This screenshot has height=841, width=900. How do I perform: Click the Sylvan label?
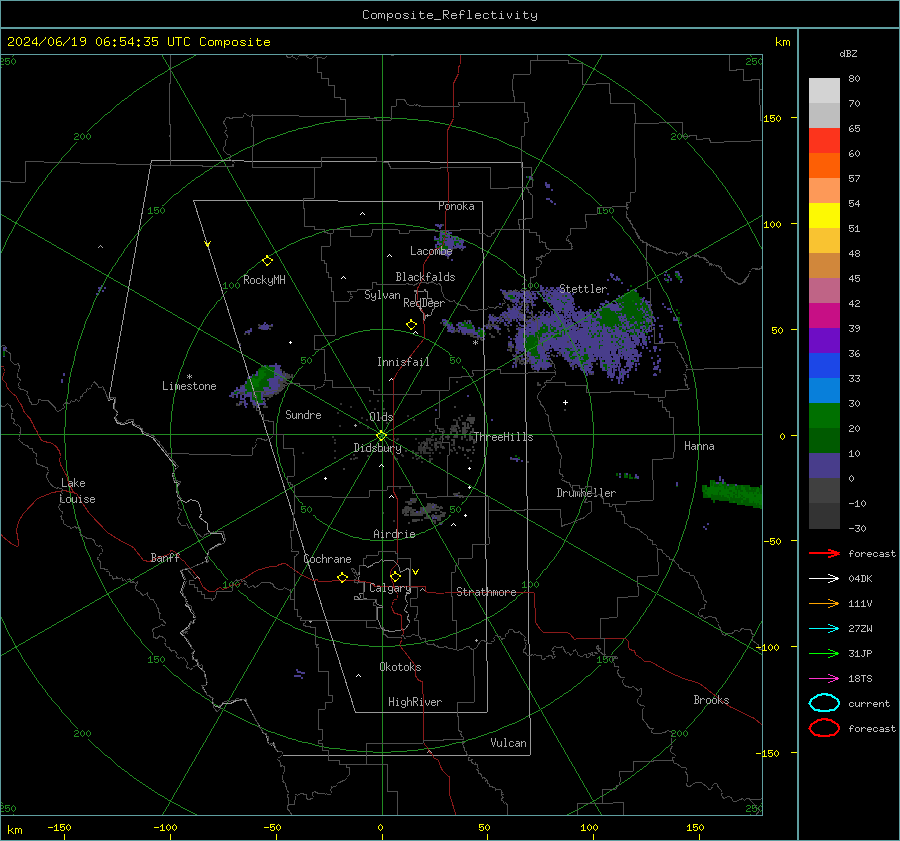pyautogui.click(x=382, y=295)
